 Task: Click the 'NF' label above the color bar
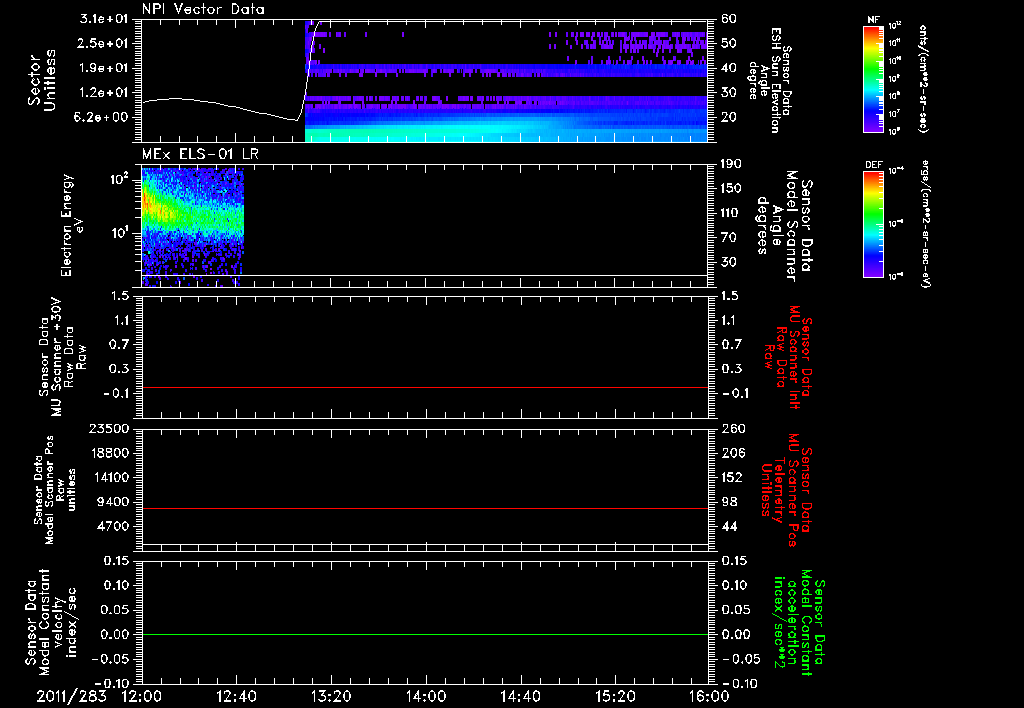coord(874,20)
